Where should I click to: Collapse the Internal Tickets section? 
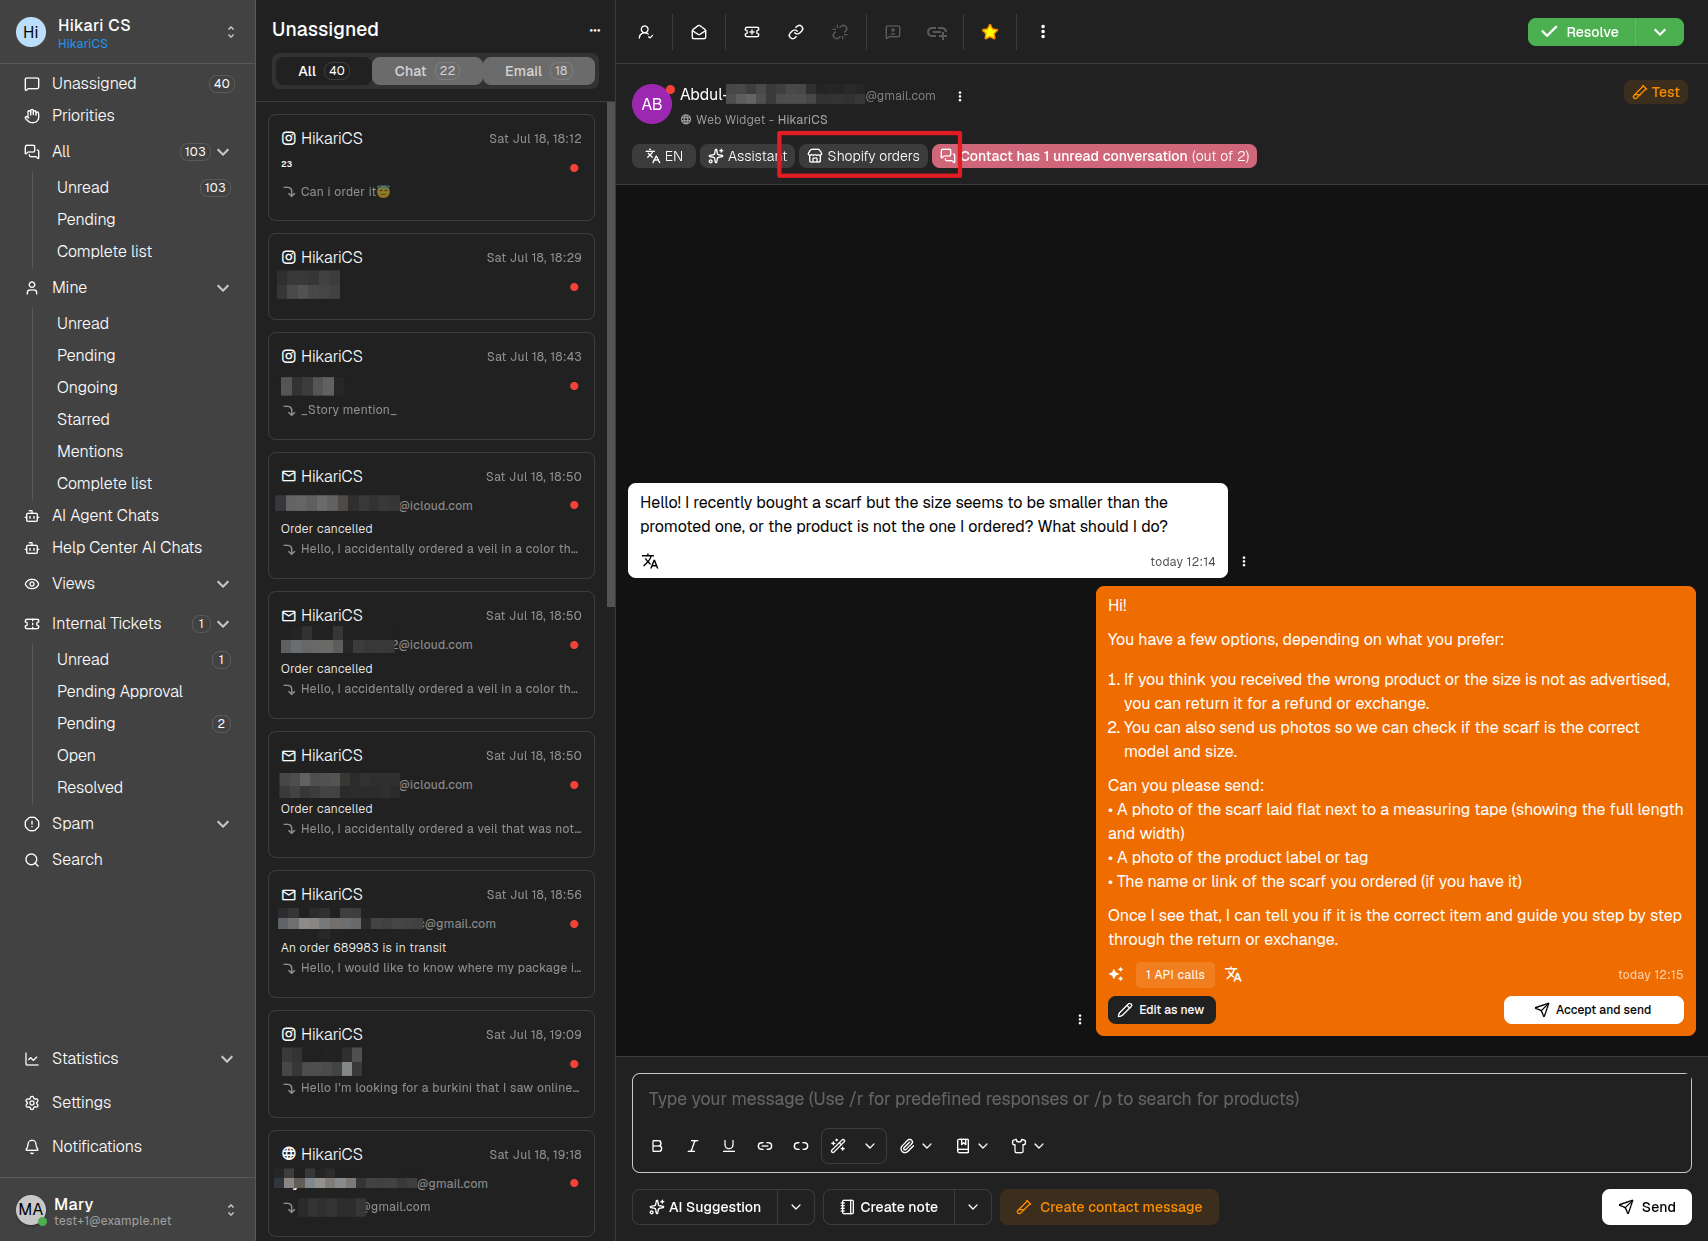[x=223, y=624]
